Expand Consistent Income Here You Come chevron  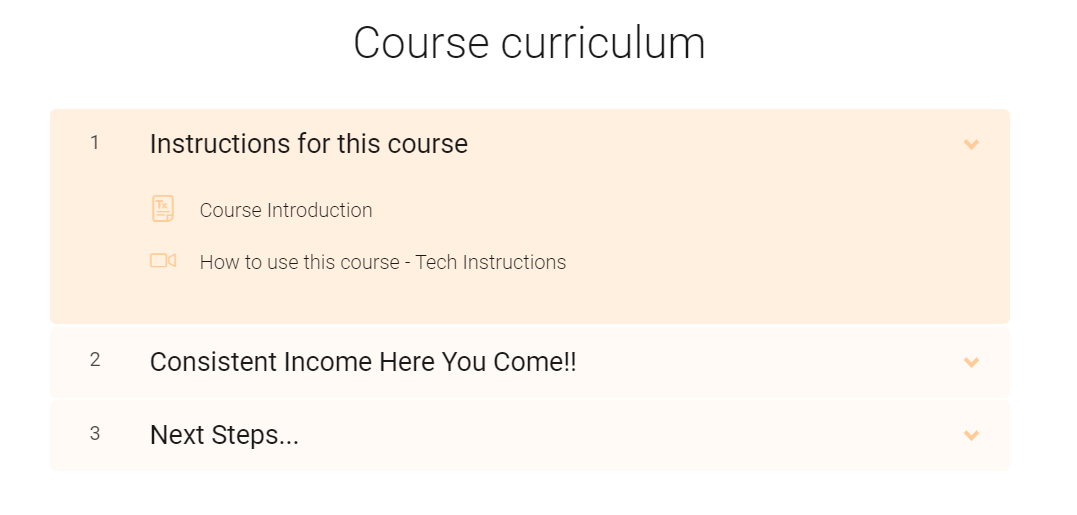click(971, 362)
